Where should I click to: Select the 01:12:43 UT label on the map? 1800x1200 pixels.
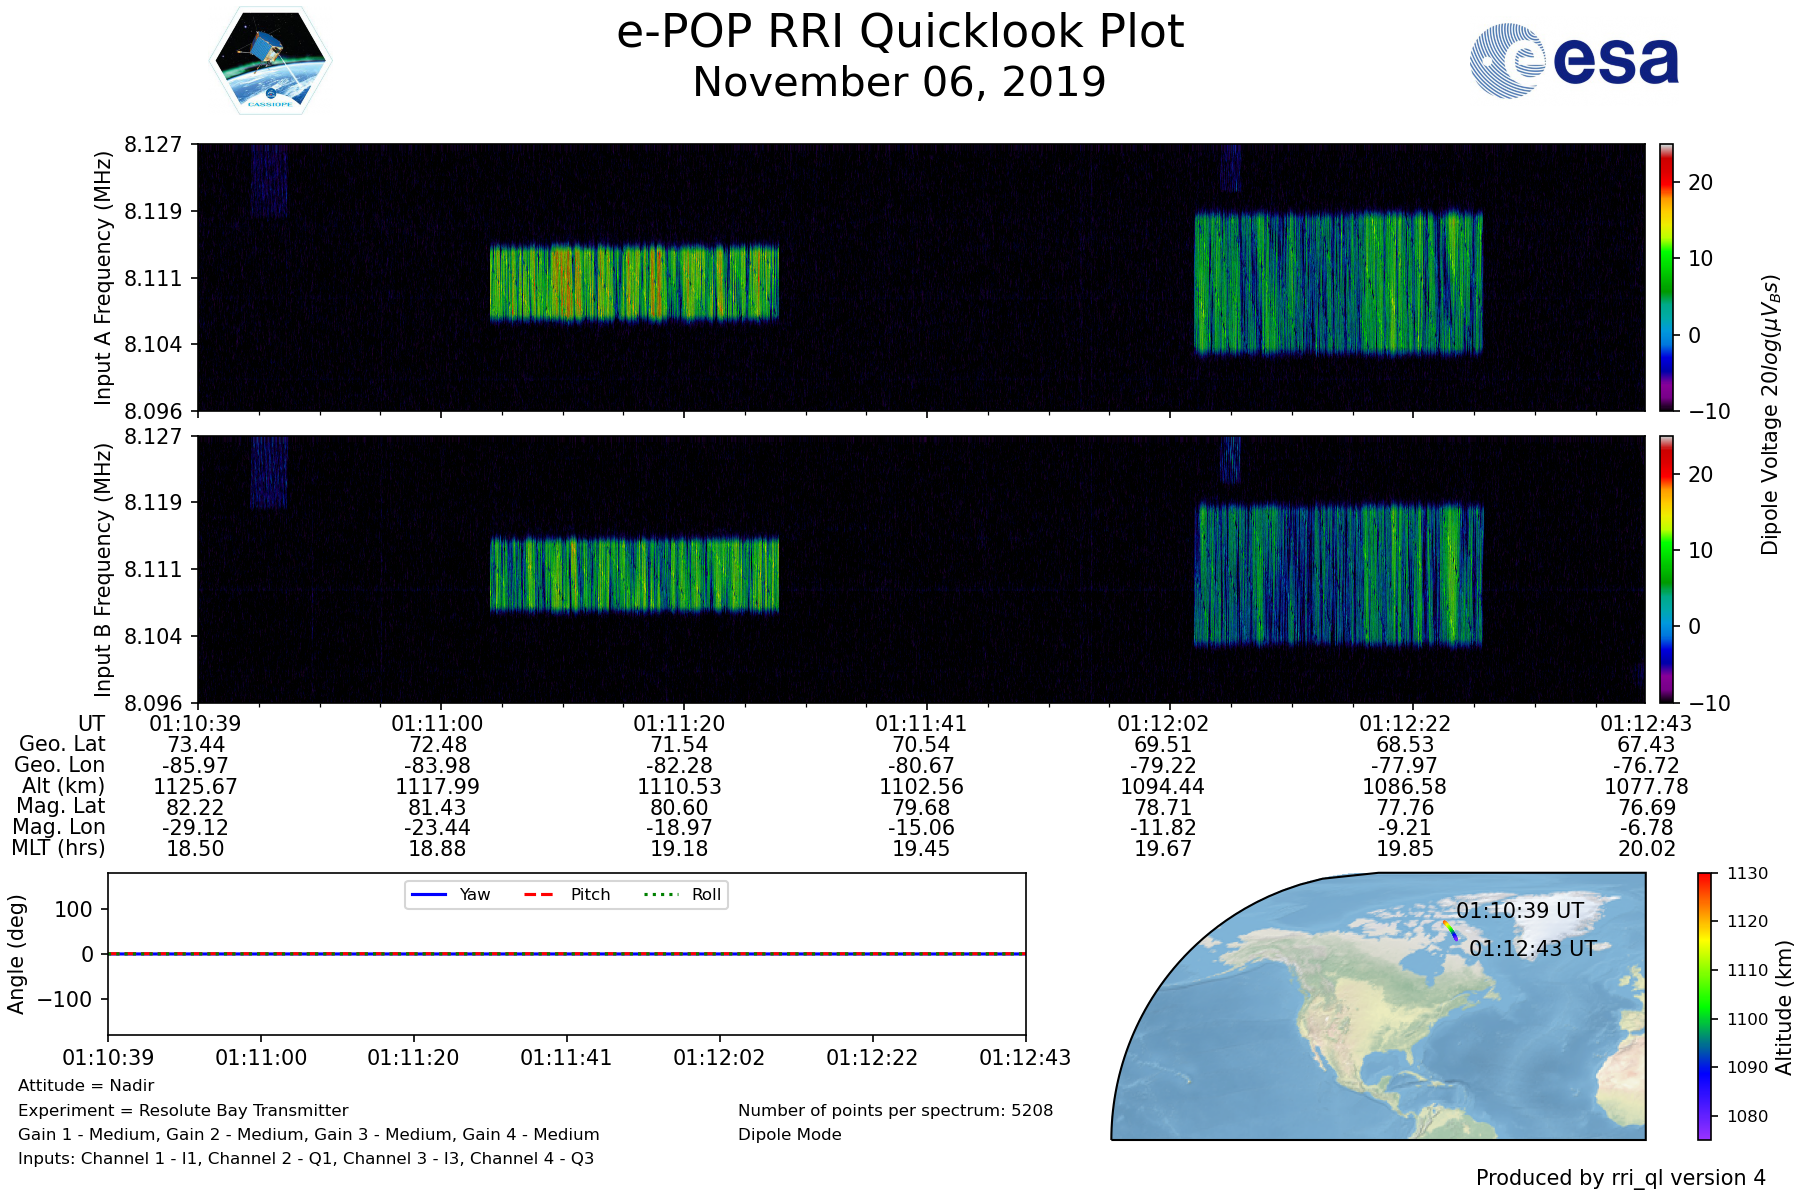click(x=1532, y=948)
